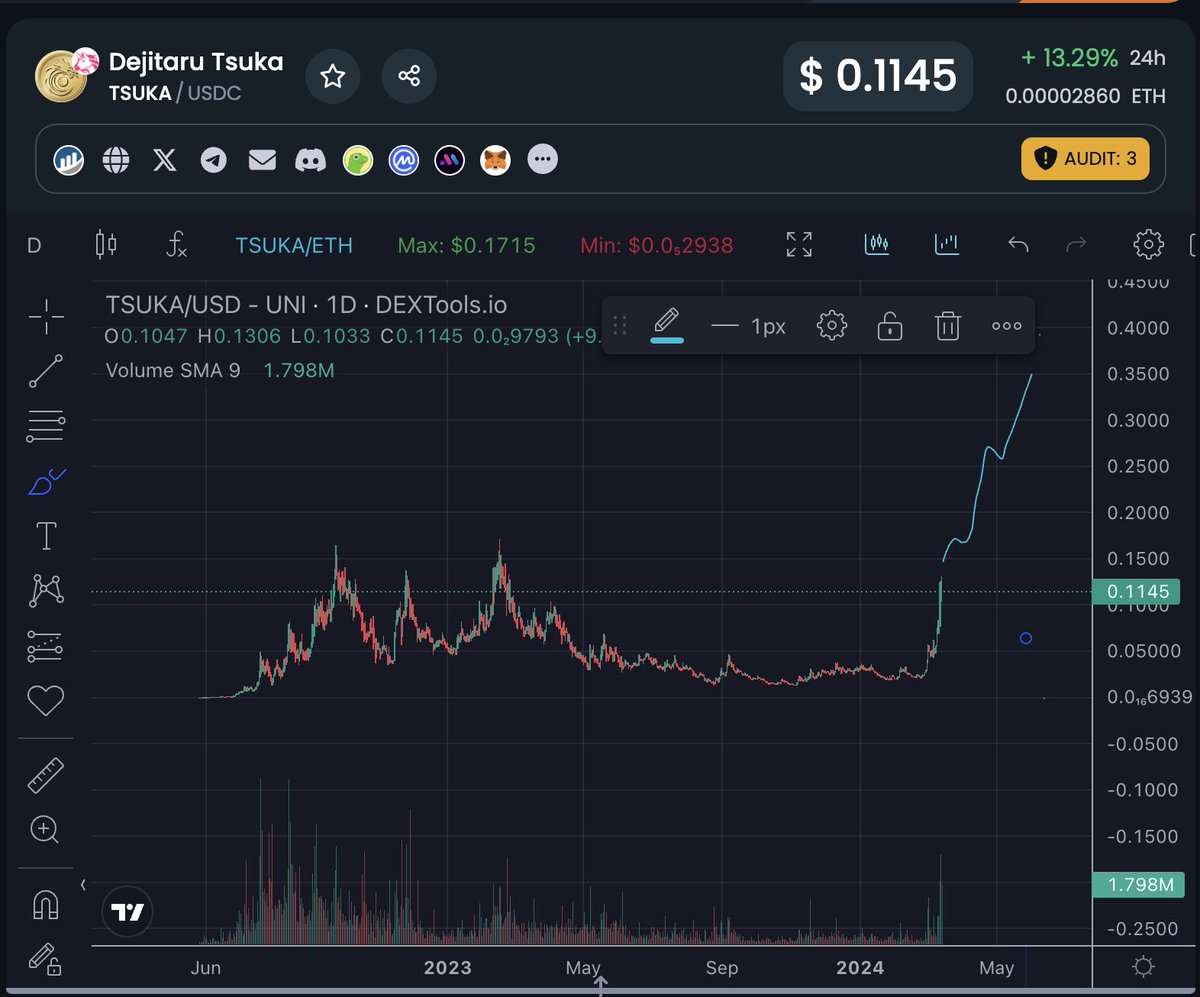Show more links with ellipsis button
1200x997 pixels.
(x=543, y=158)
